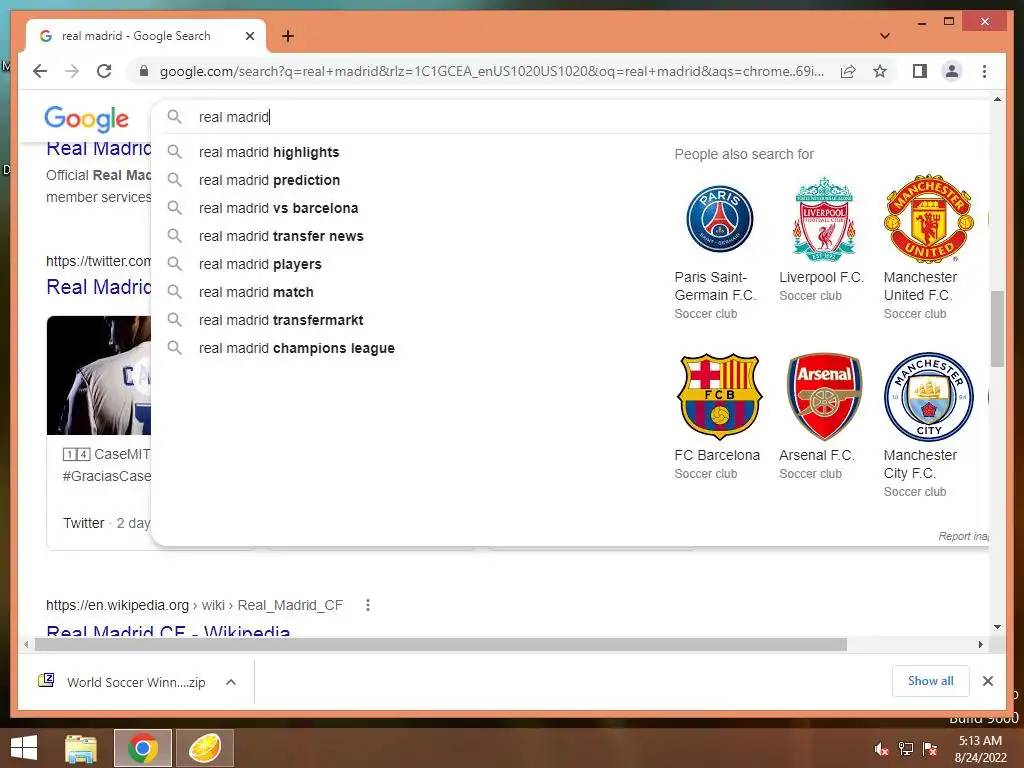Close the real madrid Google Search tab

pyautogui.click(x=249, y=36)
